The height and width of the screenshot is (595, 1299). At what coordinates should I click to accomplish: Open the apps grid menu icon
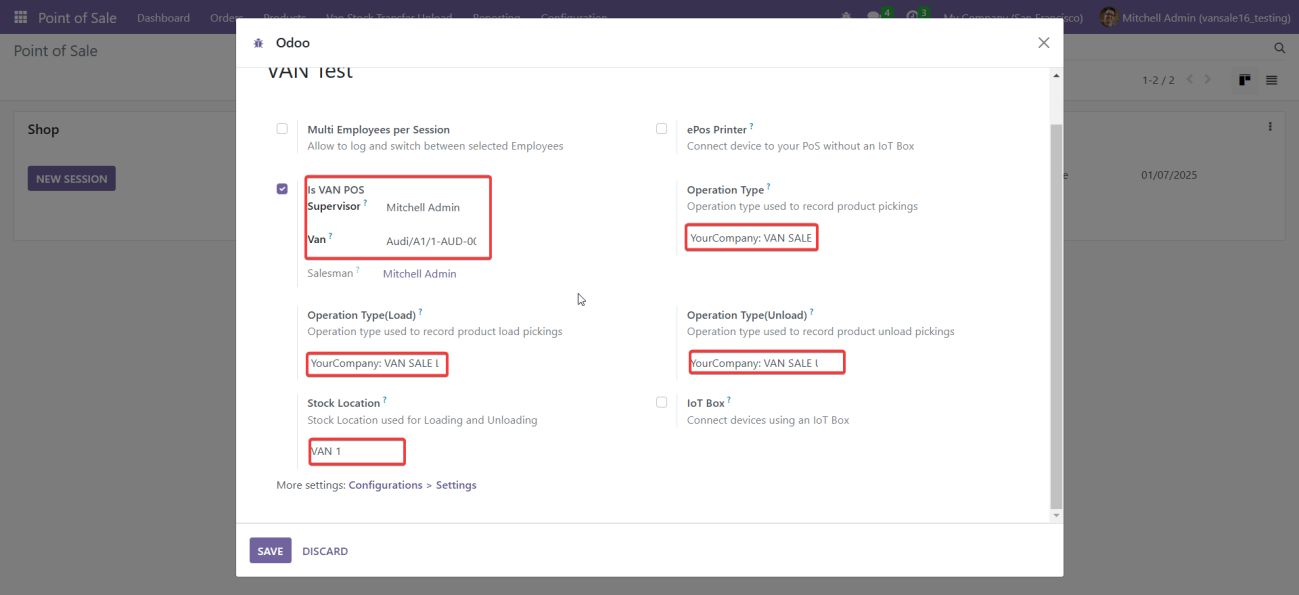pos(20,18)
